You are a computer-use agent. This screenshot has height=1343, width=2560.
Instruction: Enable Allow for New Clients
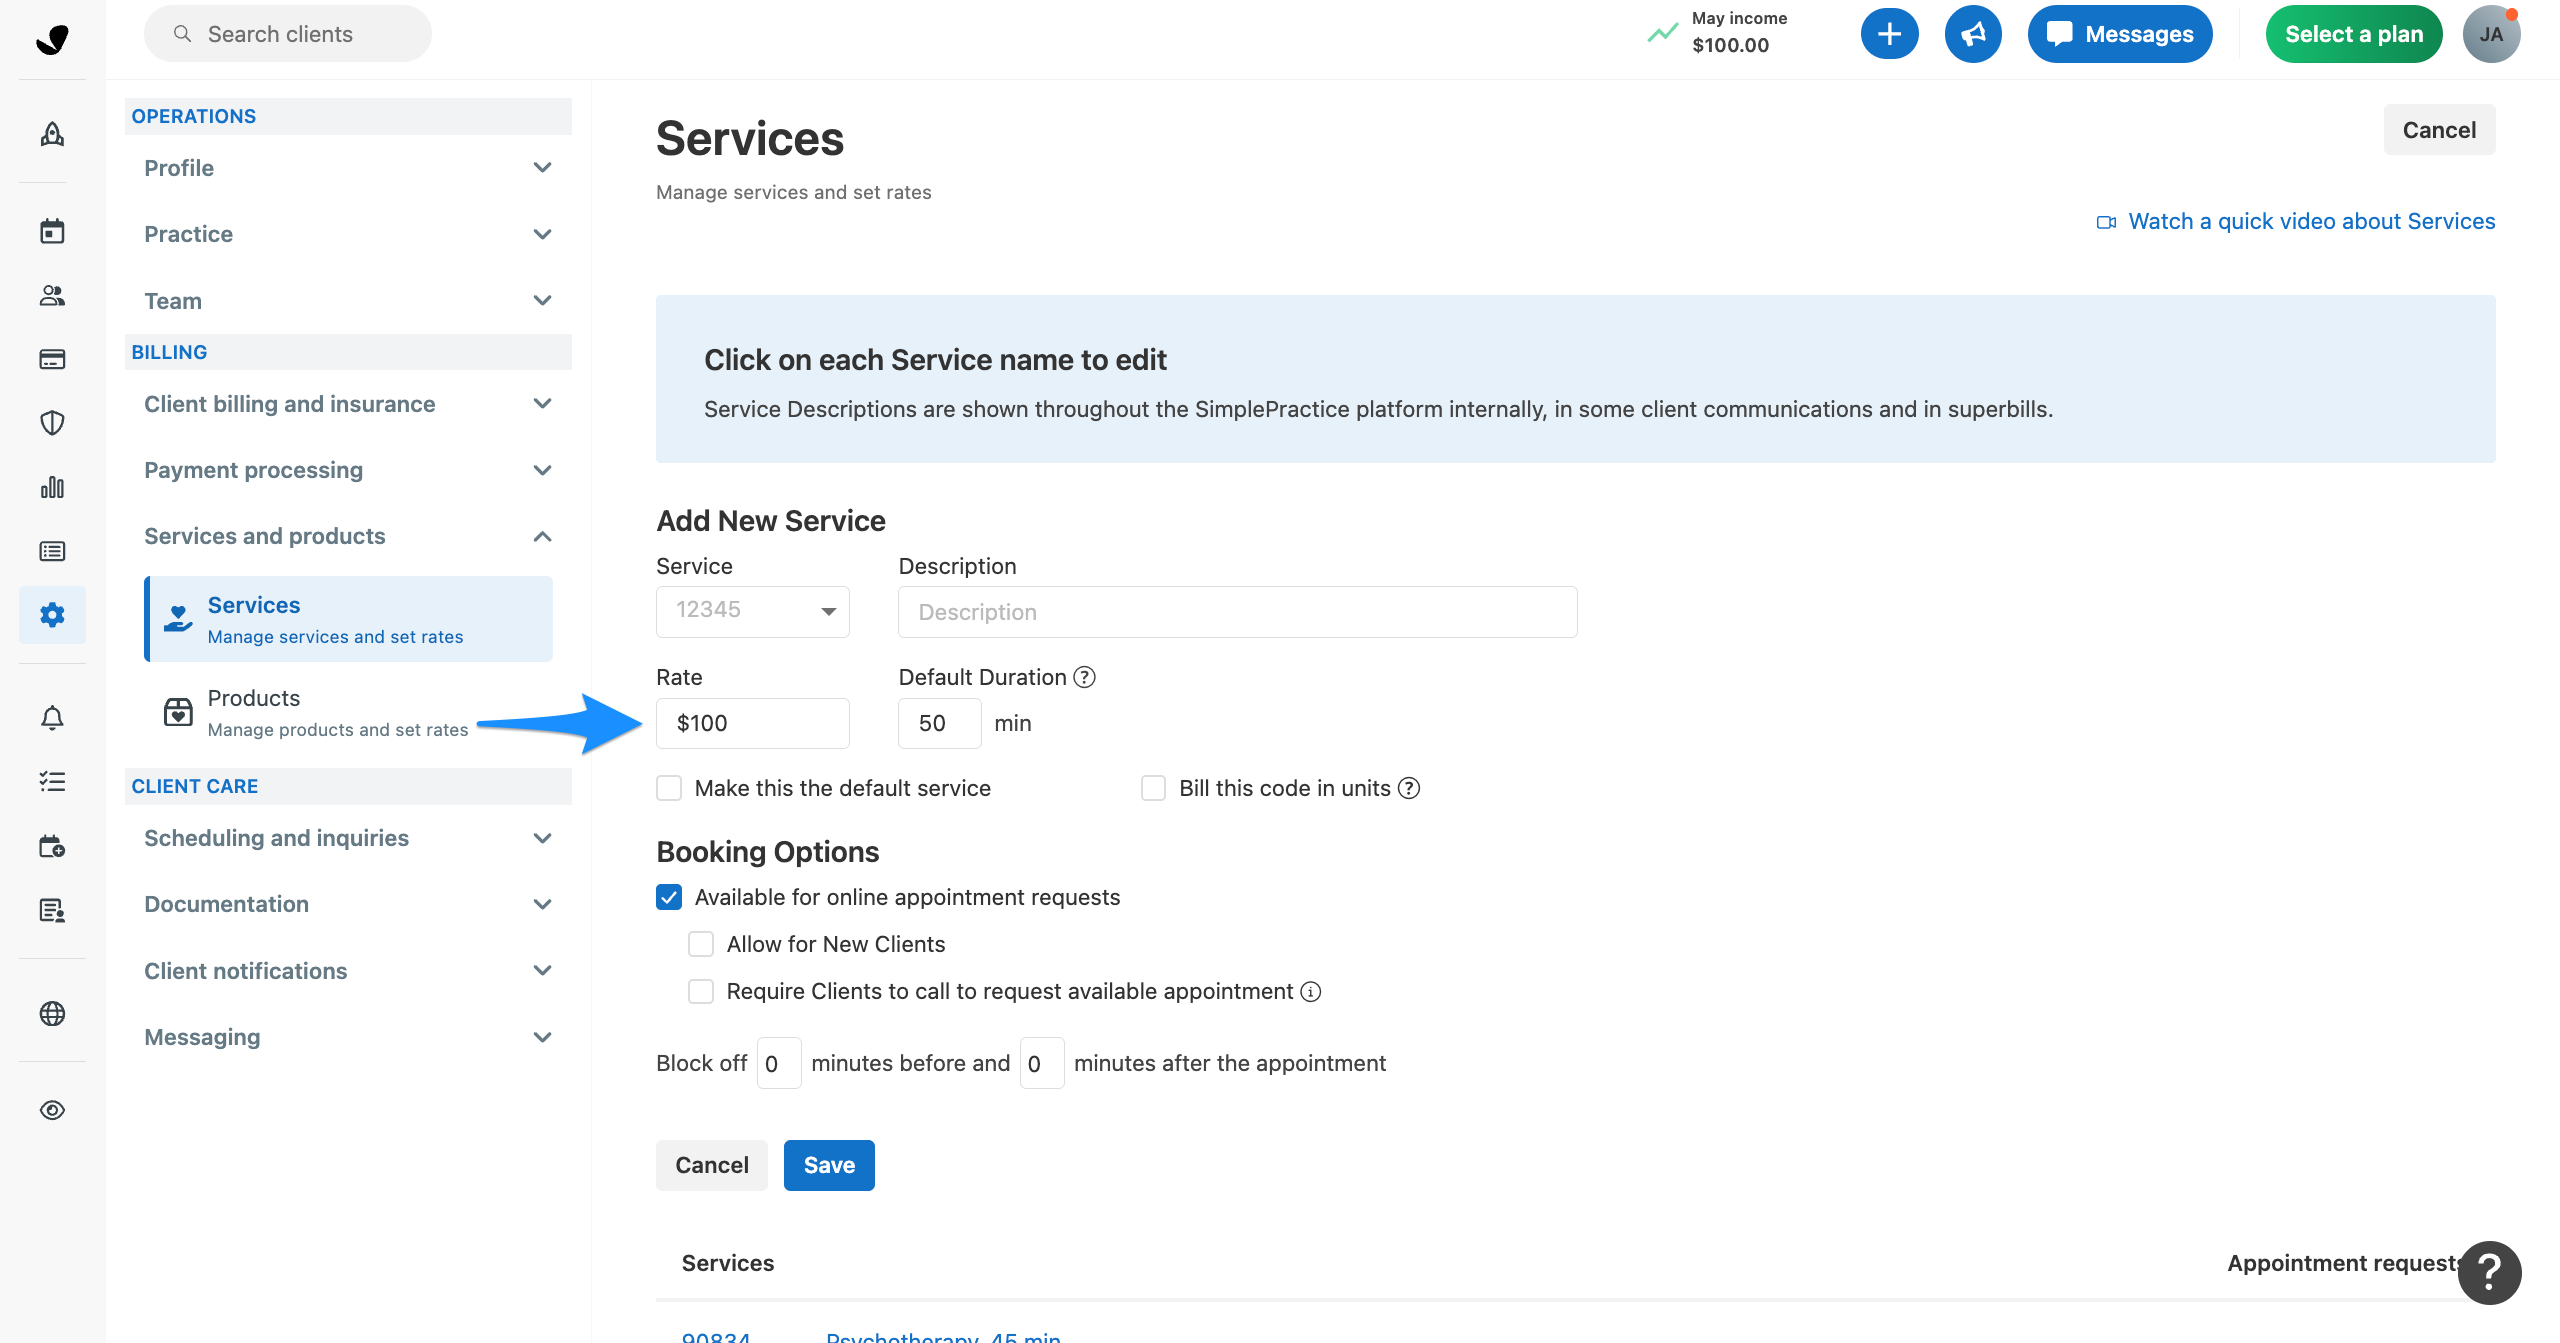click(x=701, y=944)
